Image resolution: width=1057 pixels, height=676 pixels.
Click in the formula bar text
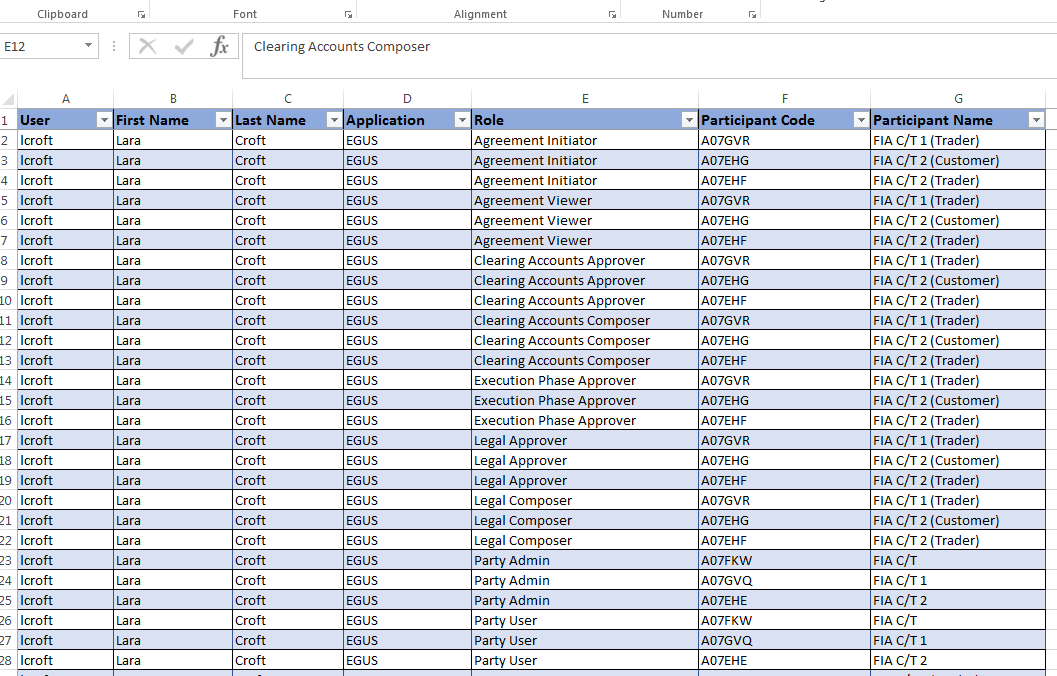tap(342, 47)
